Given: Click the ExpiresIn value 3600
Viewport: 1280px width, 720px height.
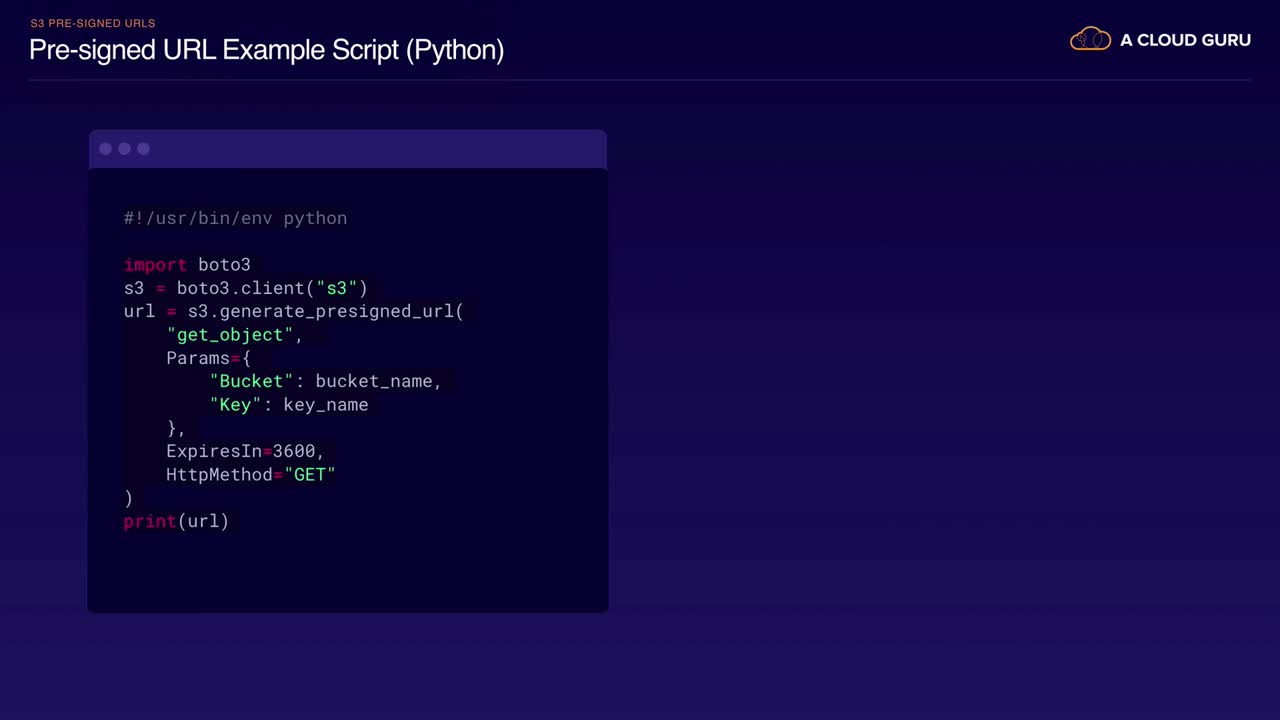Looking at the screenshot, I should pyautogui.click(x=294, y=451).
